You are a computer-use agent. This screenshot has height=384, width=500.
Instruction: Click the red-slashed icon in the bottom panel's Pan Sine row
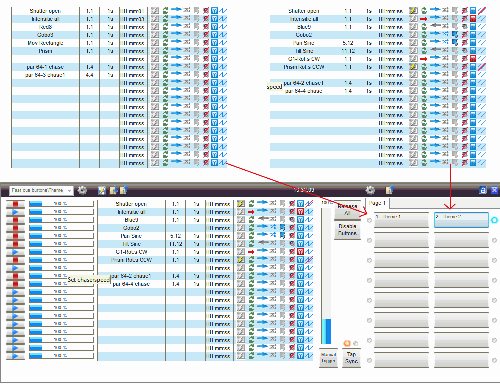[x=292, y=236]
